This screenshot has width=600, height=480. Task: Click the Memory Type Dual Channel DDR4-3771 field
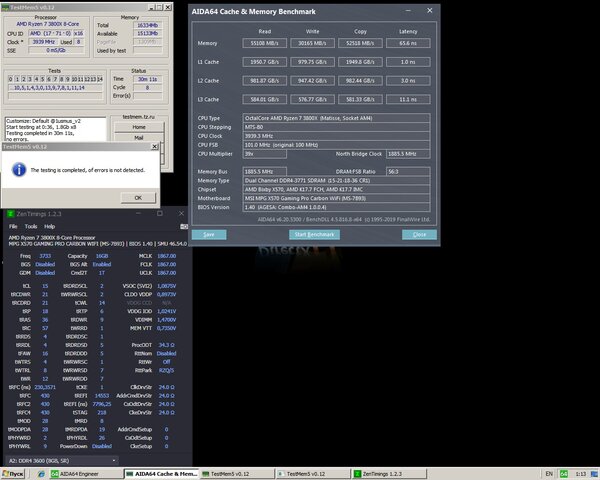click(336, 181)
